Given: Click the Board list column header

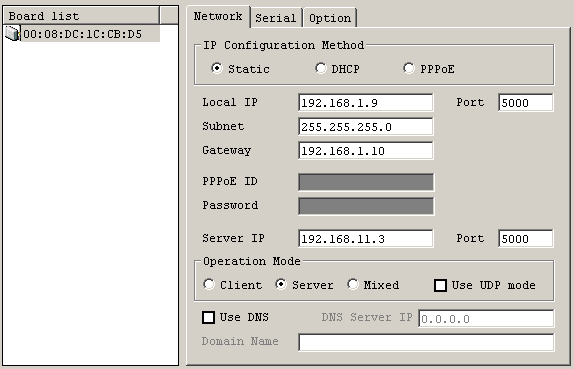Looking at the screenshot, I should pyautogui.click(x=81, y=16).
